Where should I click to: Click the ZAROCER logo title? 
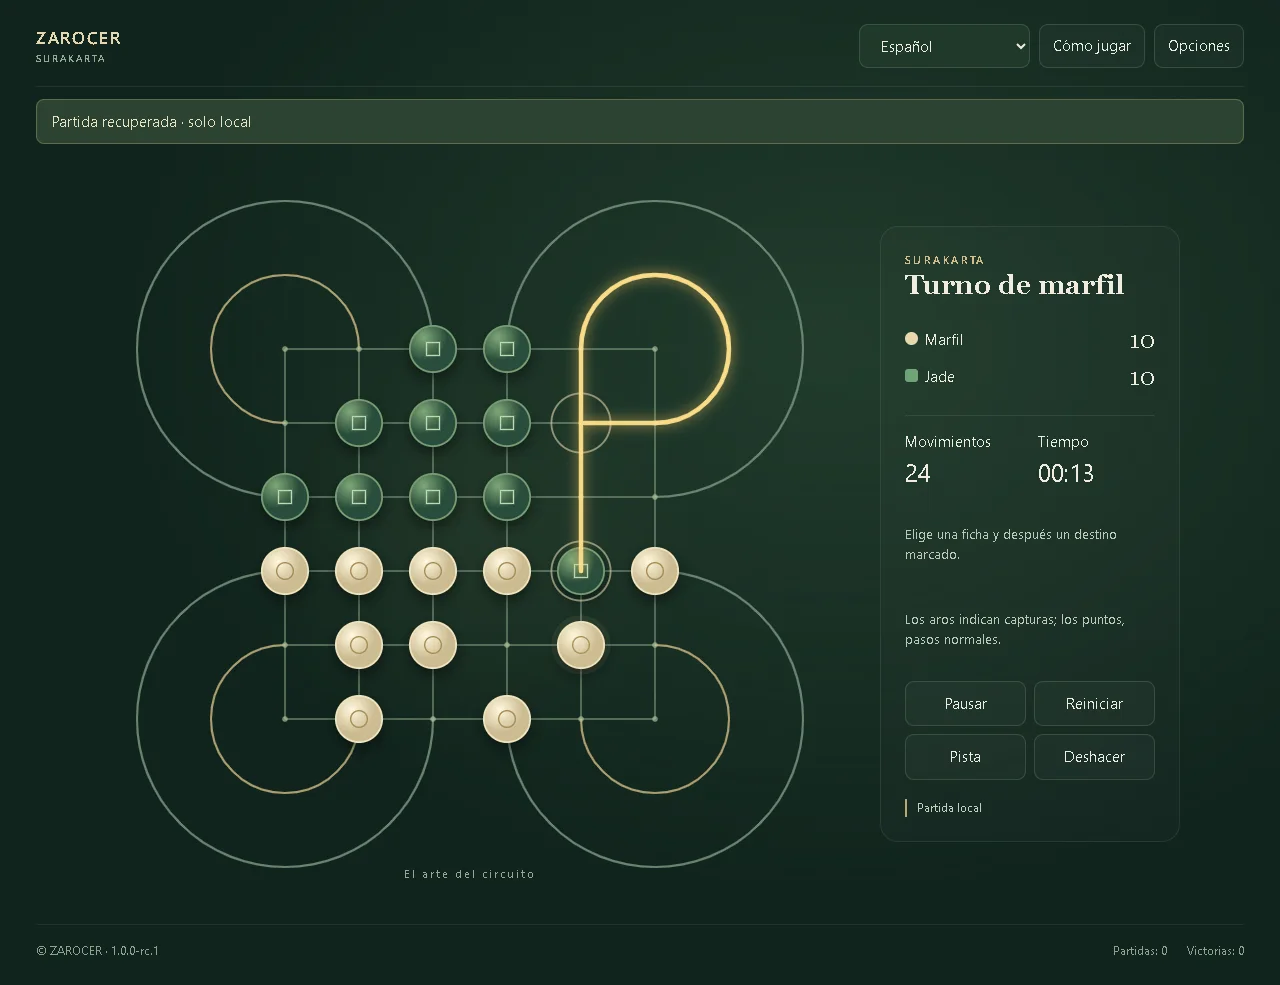click(78, 38)
